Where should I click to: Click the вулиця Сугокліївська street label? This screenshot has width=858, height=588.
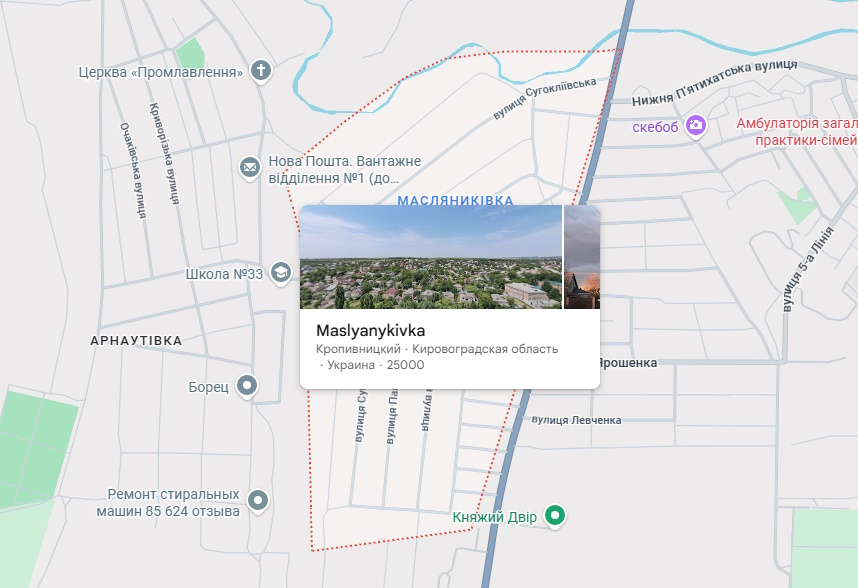click(544, 98)
